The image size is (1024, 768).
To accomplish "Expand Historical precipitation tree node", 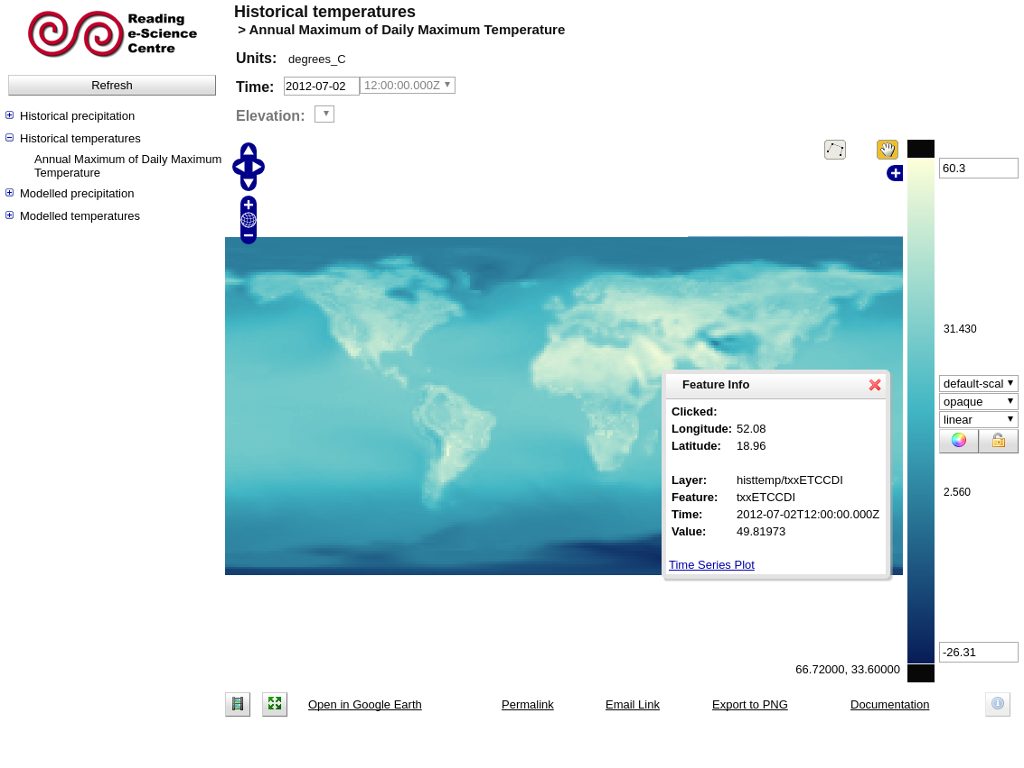I will (9, 116).
